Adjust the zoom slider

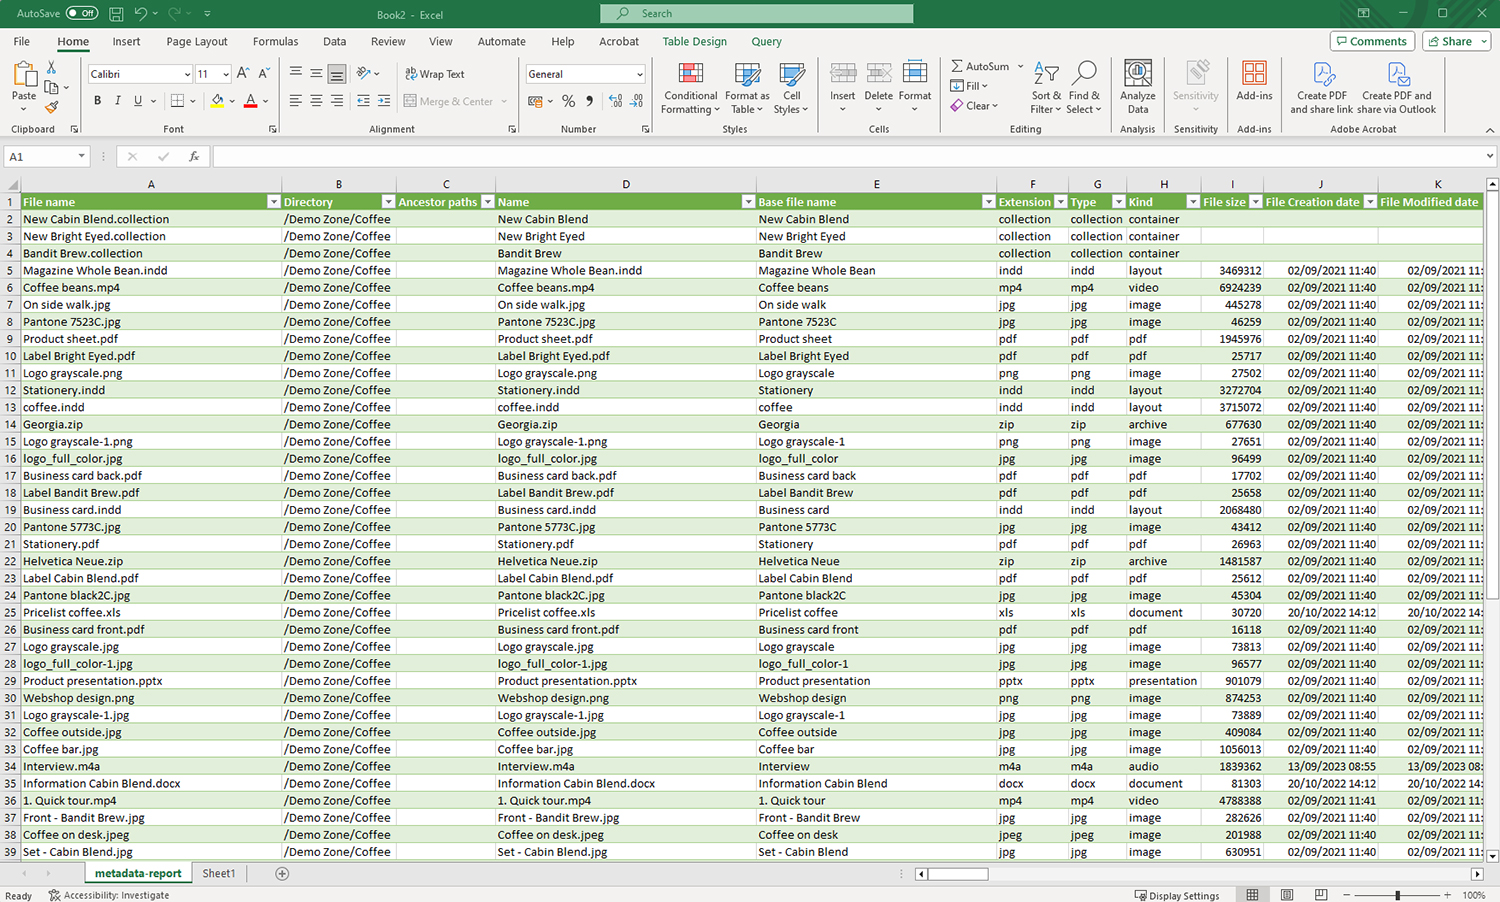(x=1397, y=895)
